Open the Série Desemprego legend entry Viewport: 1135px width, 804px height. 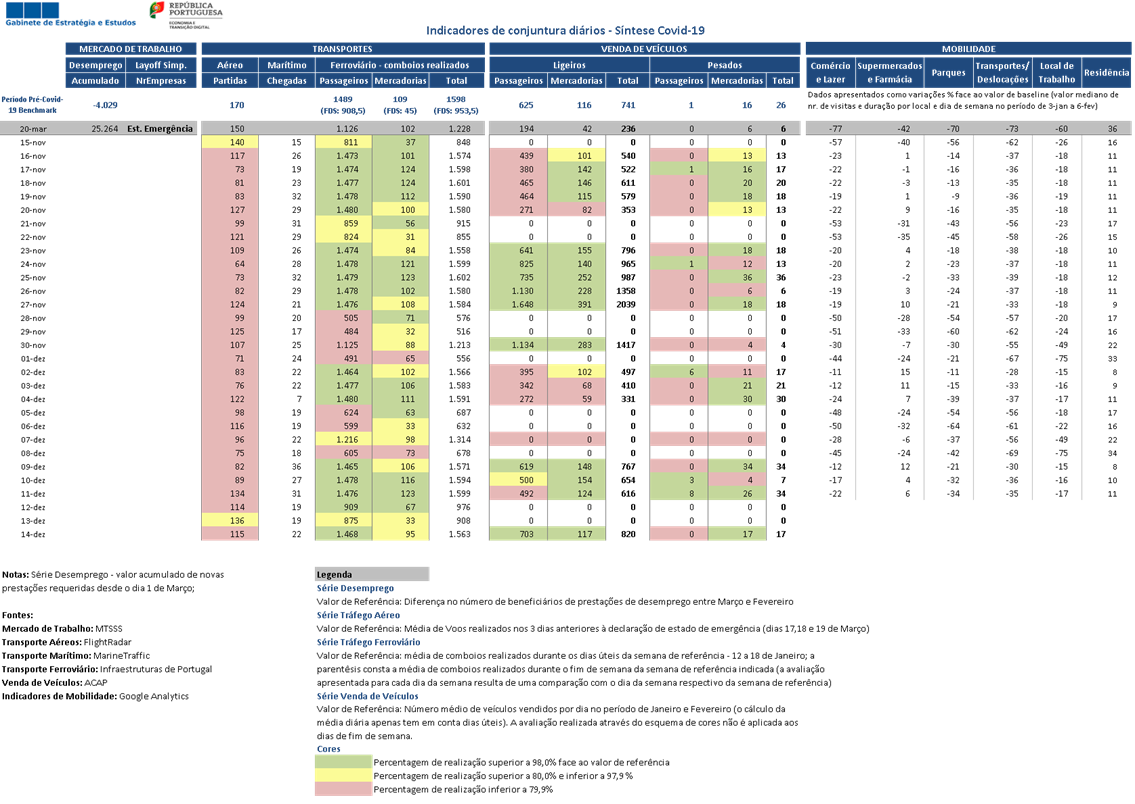(355, 589)
